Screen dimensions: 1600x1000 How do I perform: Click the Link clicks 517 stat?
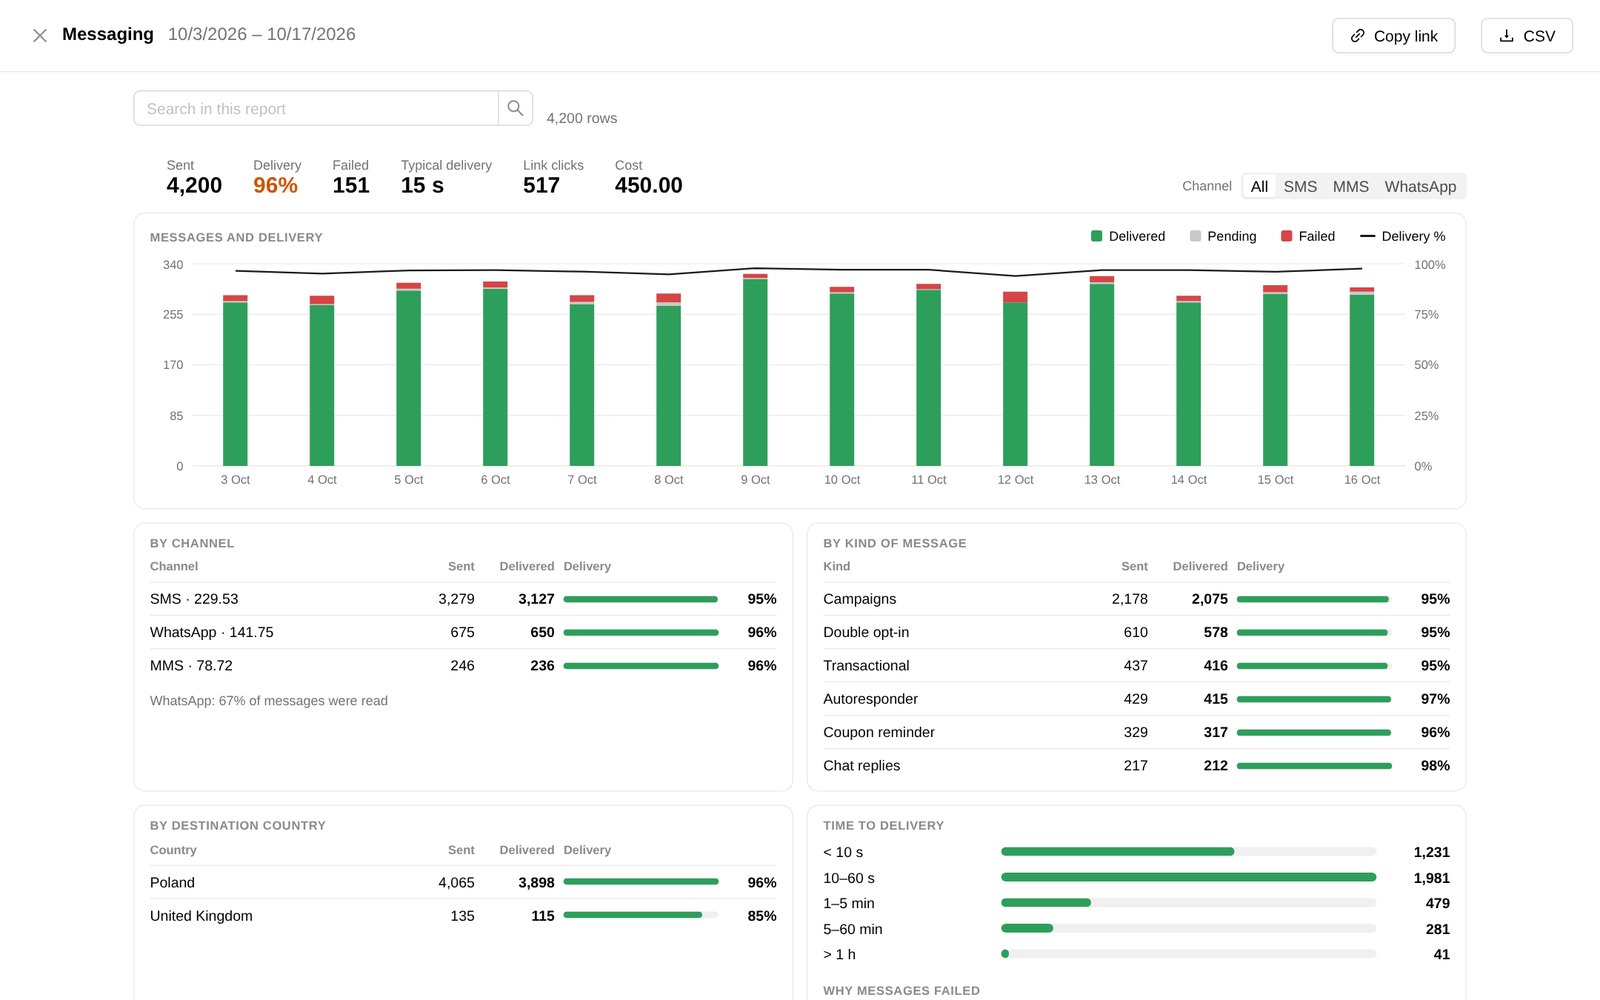(553, 177)
